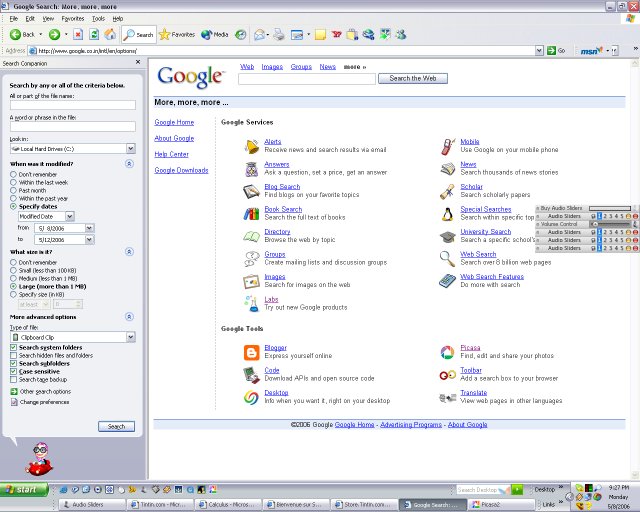
Task: Click the Picasa pinwheel icon
Action: pos(447,352)
